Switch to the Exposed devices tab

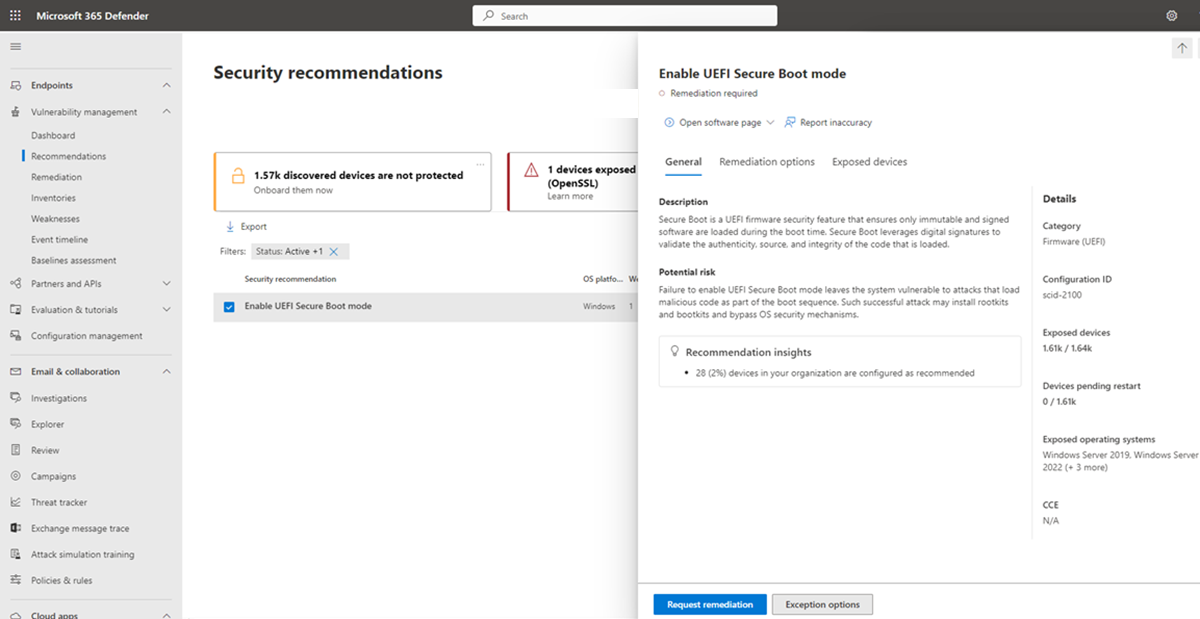tap(868, 161)
